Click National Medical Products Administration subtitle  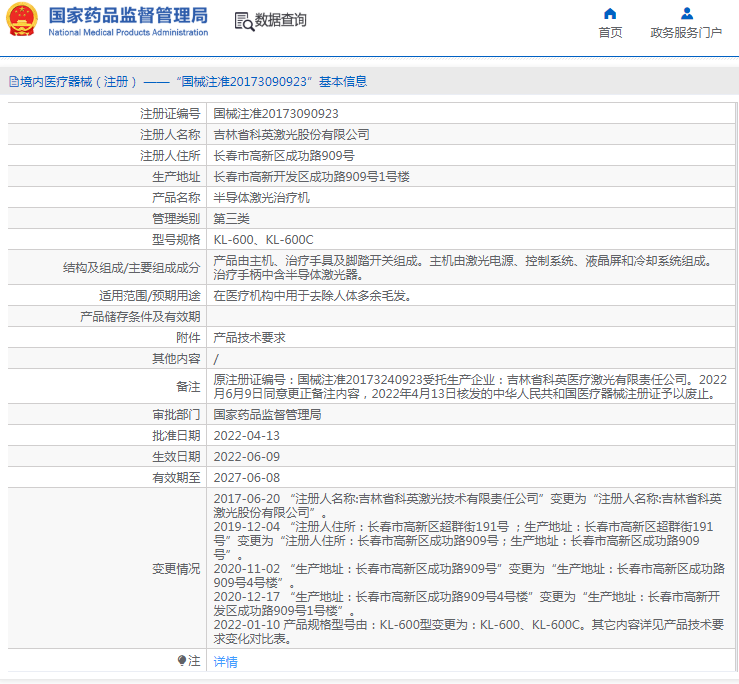pyautogui.click(x=128, y=33)
